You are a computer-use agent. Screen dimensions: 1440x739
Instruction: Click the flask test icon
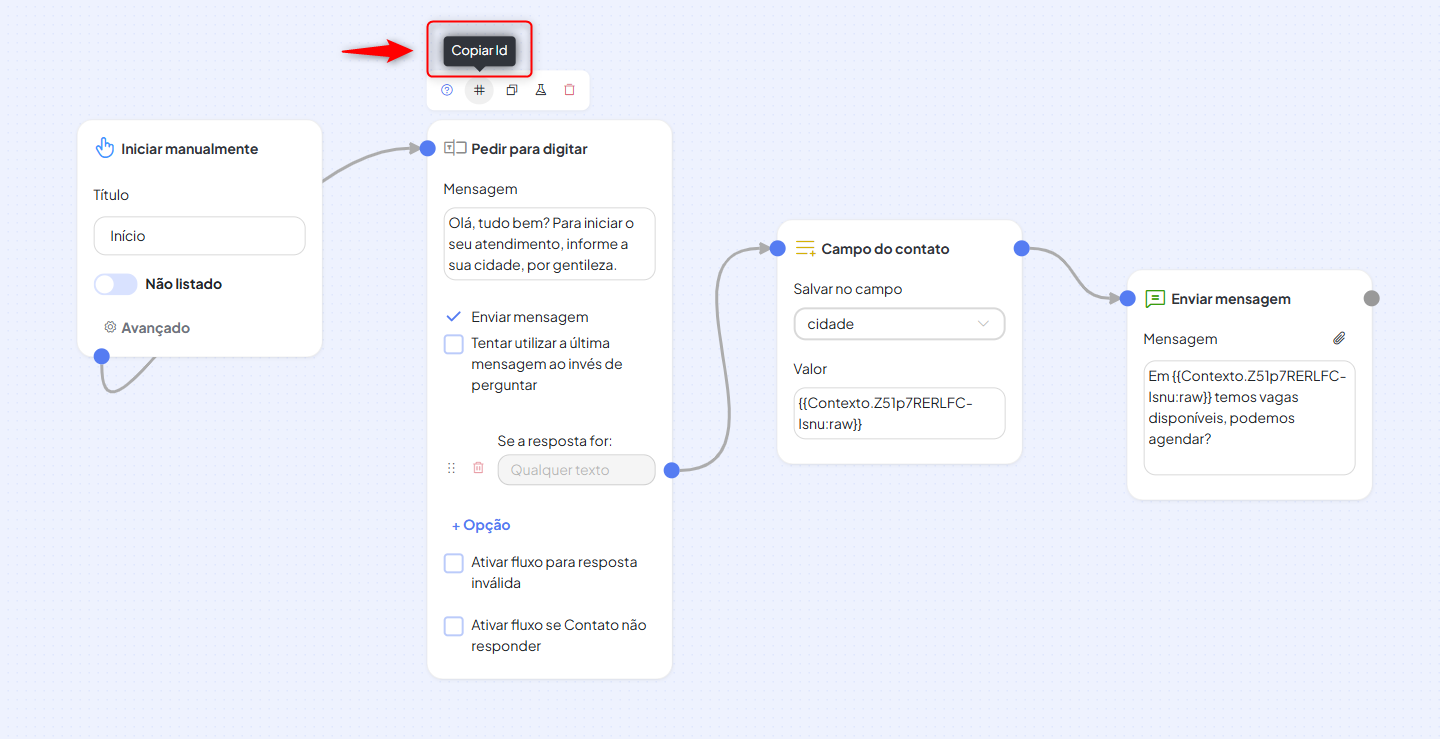(x=540, y=90)
